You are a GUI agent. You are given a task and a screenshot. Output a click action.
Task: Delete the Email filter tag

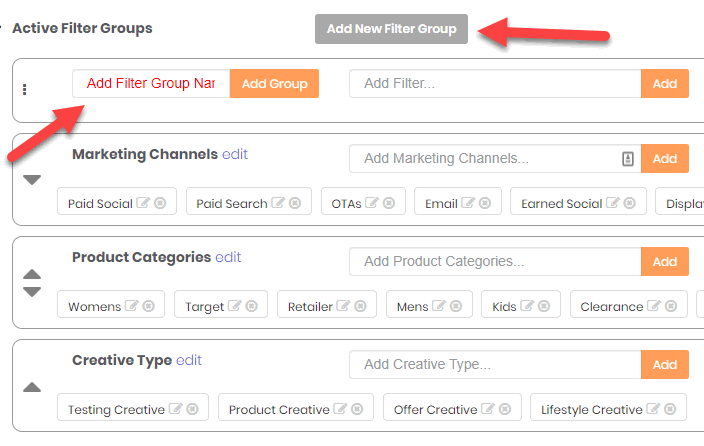(x=484, y=203)
